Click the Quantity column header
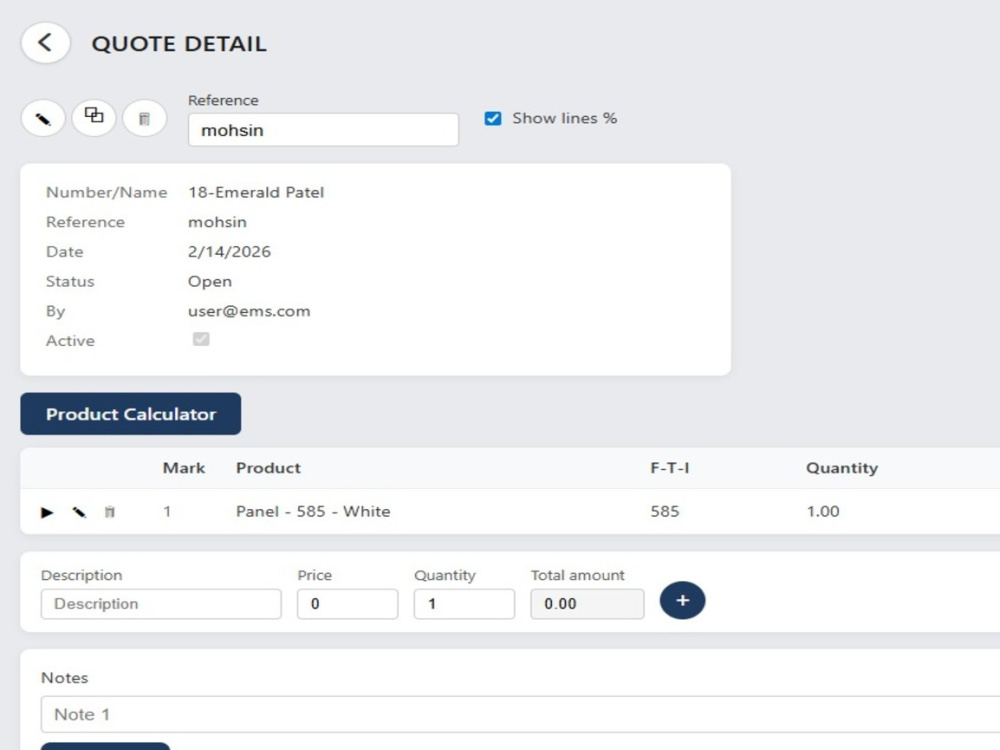Image resolution: width=1000 pixels, height=750 pixels. click(842, 468)
